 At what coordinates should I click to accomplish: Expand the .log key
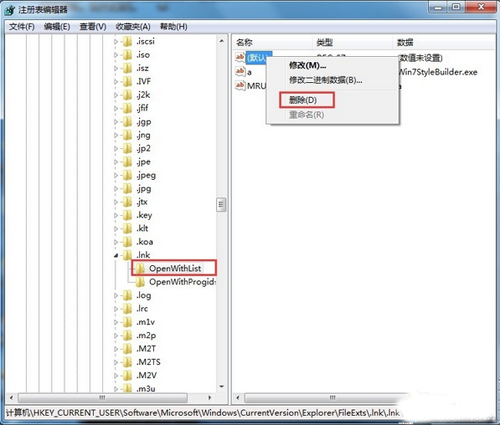(116, 295)
